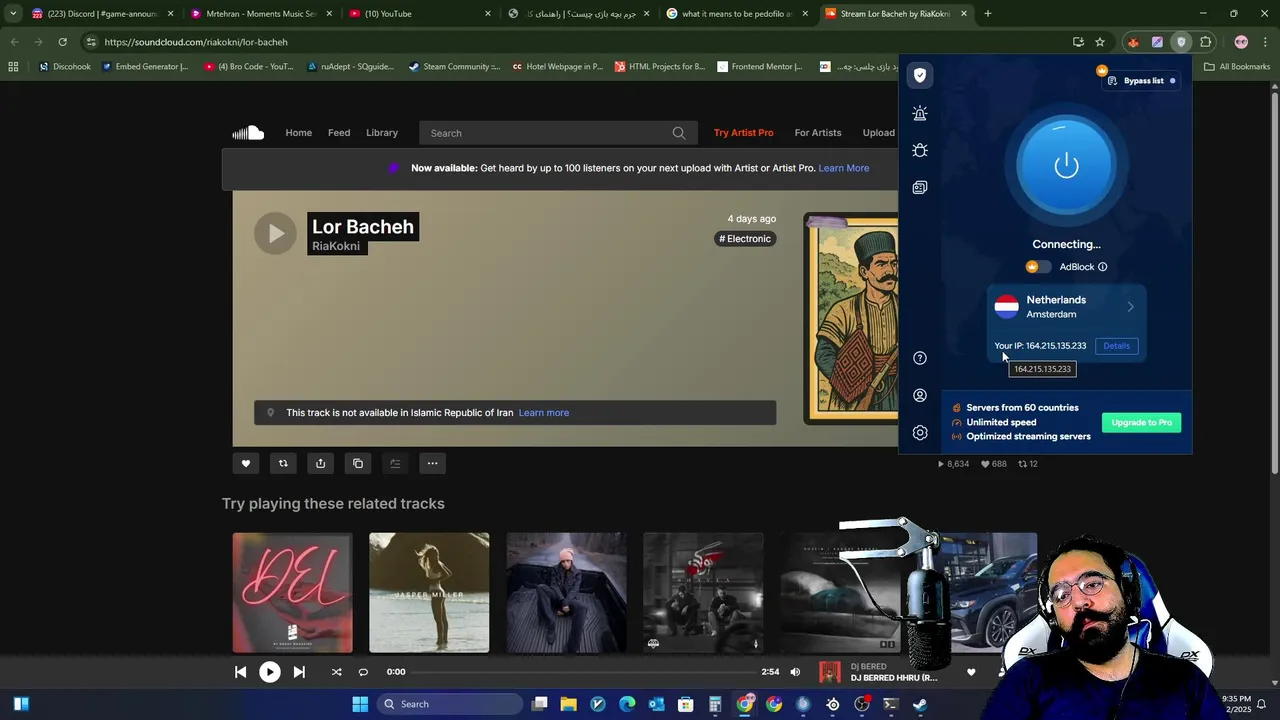This screenshot has width=1280, height=720.
Task: Open the VPN bug sidebar icon
Action: (x=920, y=150)
